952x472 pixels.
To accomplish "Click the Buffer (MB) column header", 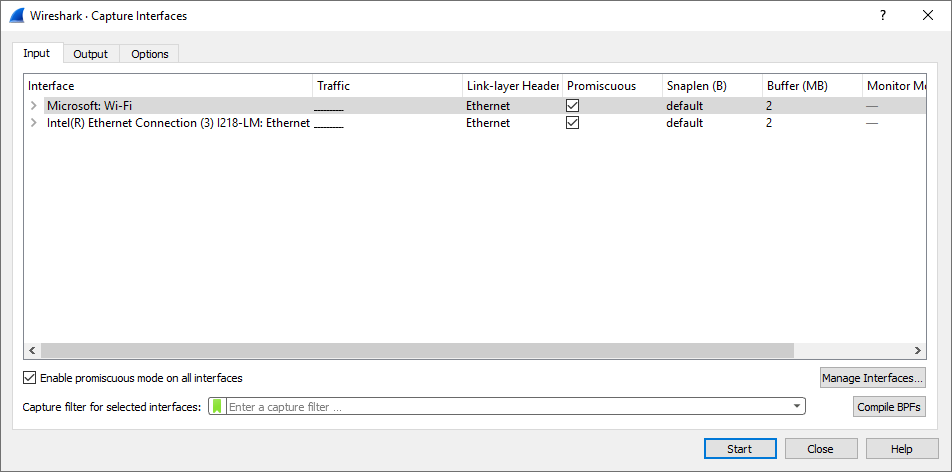I will pyautogui.click(x=812, y=86).
